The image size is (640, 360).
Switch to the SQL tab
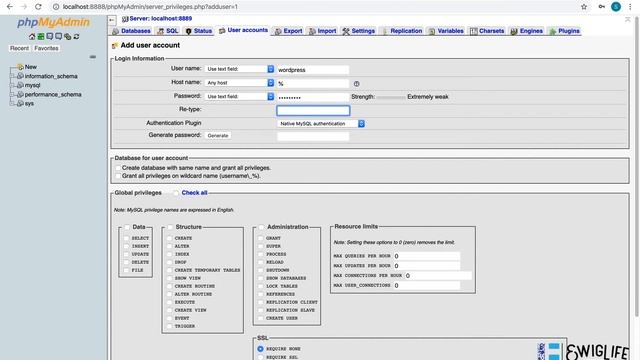(x=168, y=31)
